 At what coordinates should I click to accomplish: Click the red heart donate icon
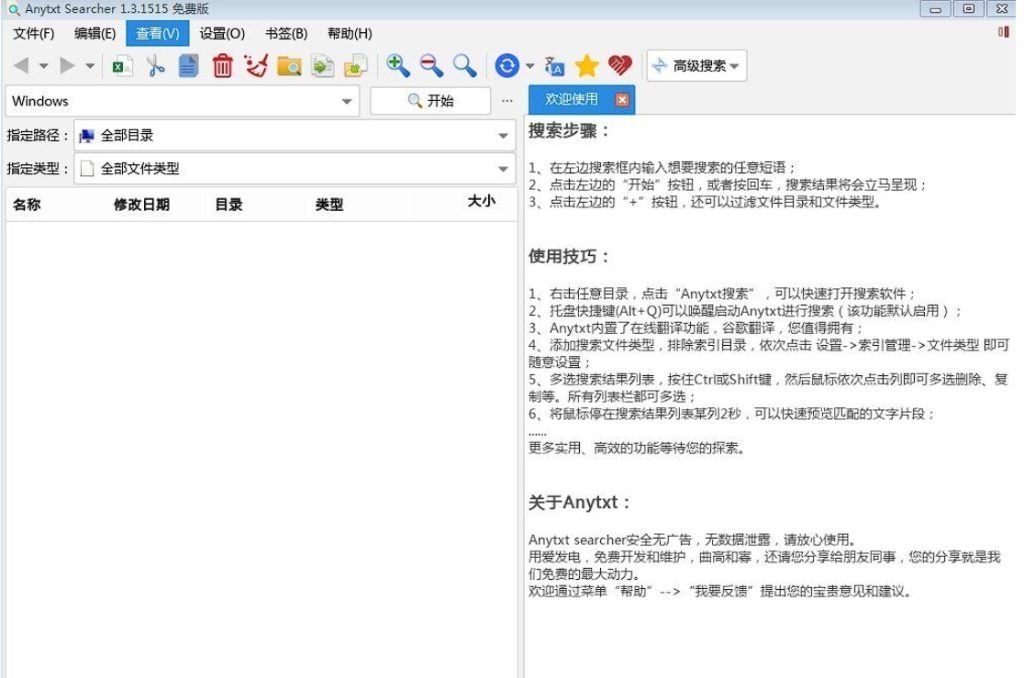coord(620,65)
